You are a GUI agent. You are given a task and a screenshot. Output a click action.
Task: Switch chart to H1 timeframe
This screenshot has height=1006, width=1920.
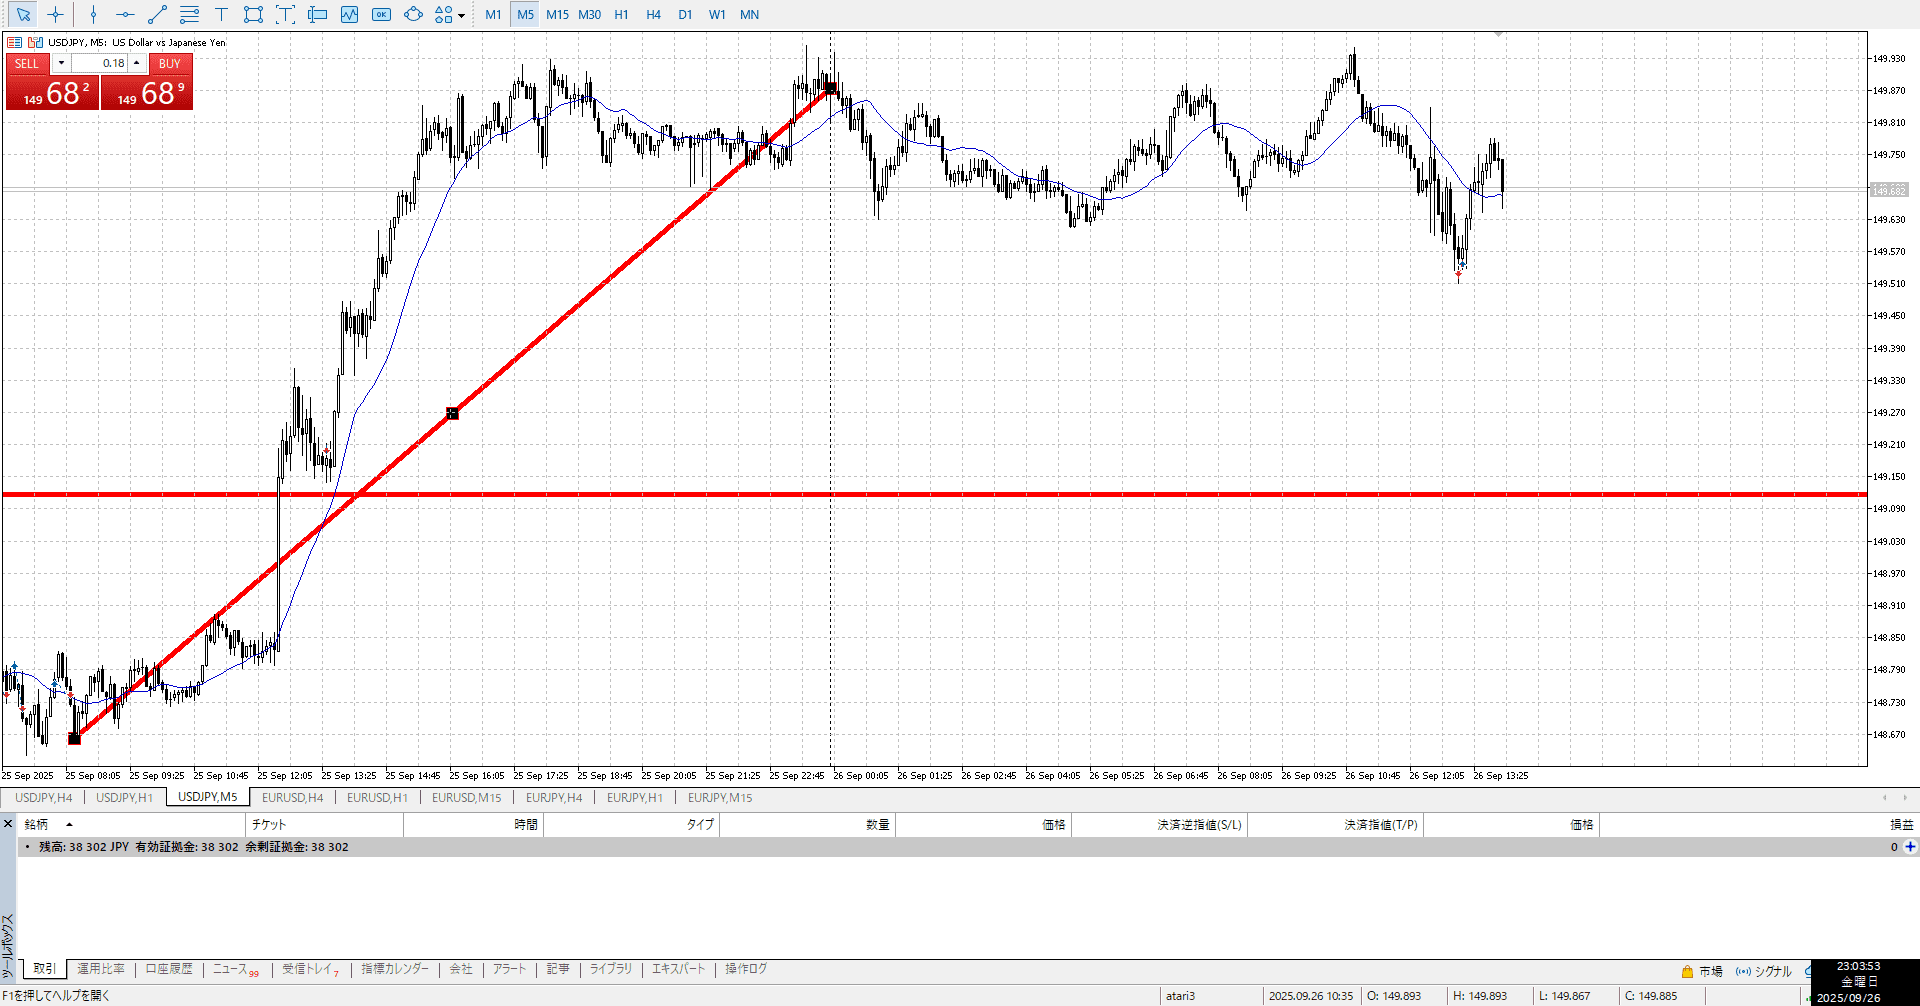621,15
